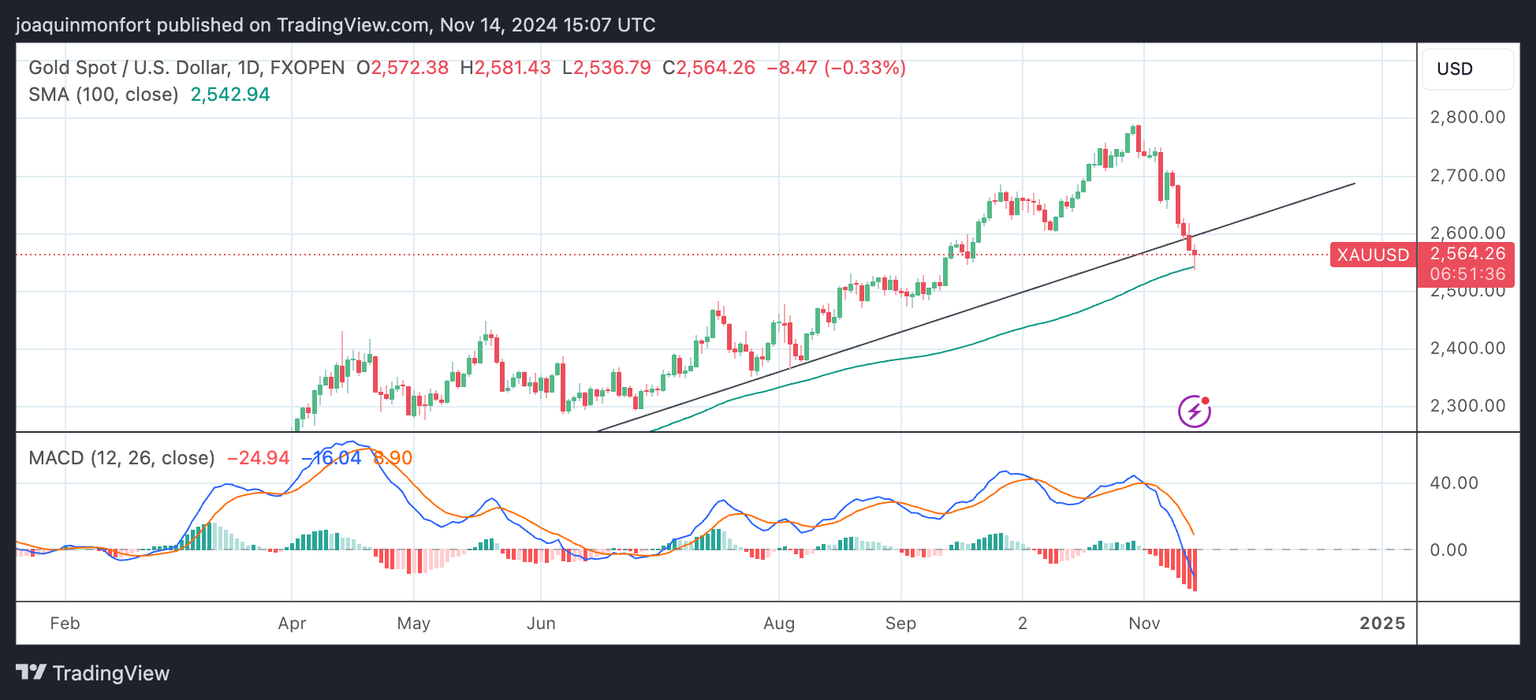Click the XAUUSD price label tag
The width and height of the screenshot is (1536, 700).
click(1371, 255)
